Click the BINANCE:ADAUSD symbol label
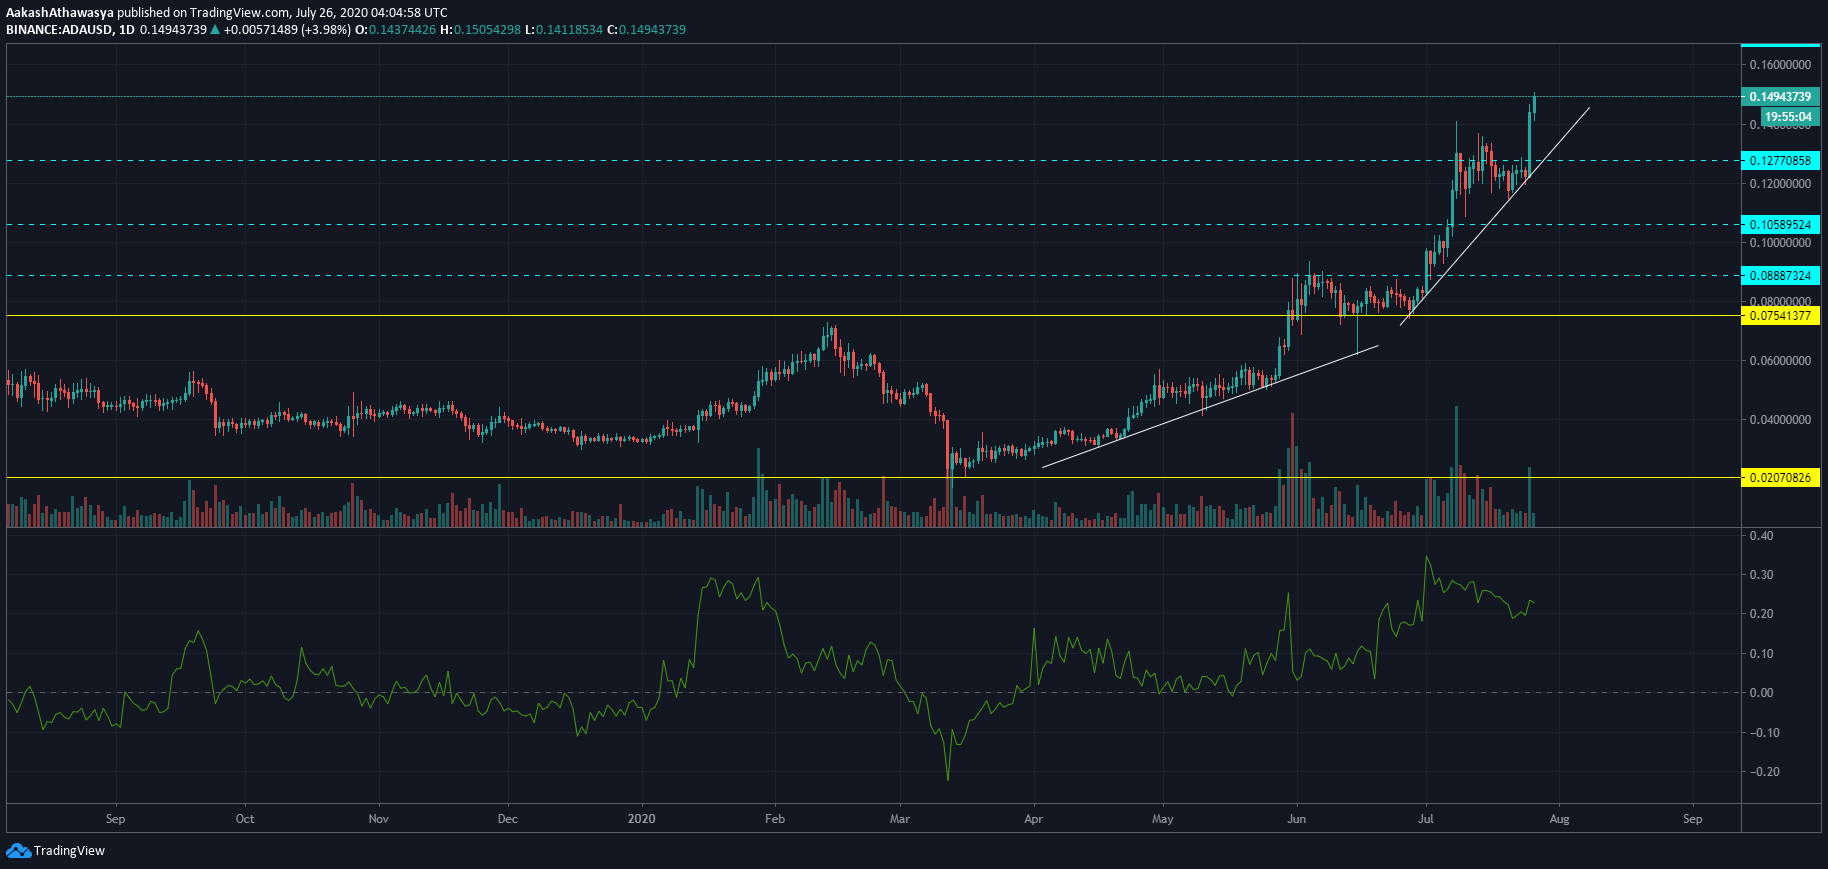Viewport: 1828px width, 869px height. tap(58, 30)
